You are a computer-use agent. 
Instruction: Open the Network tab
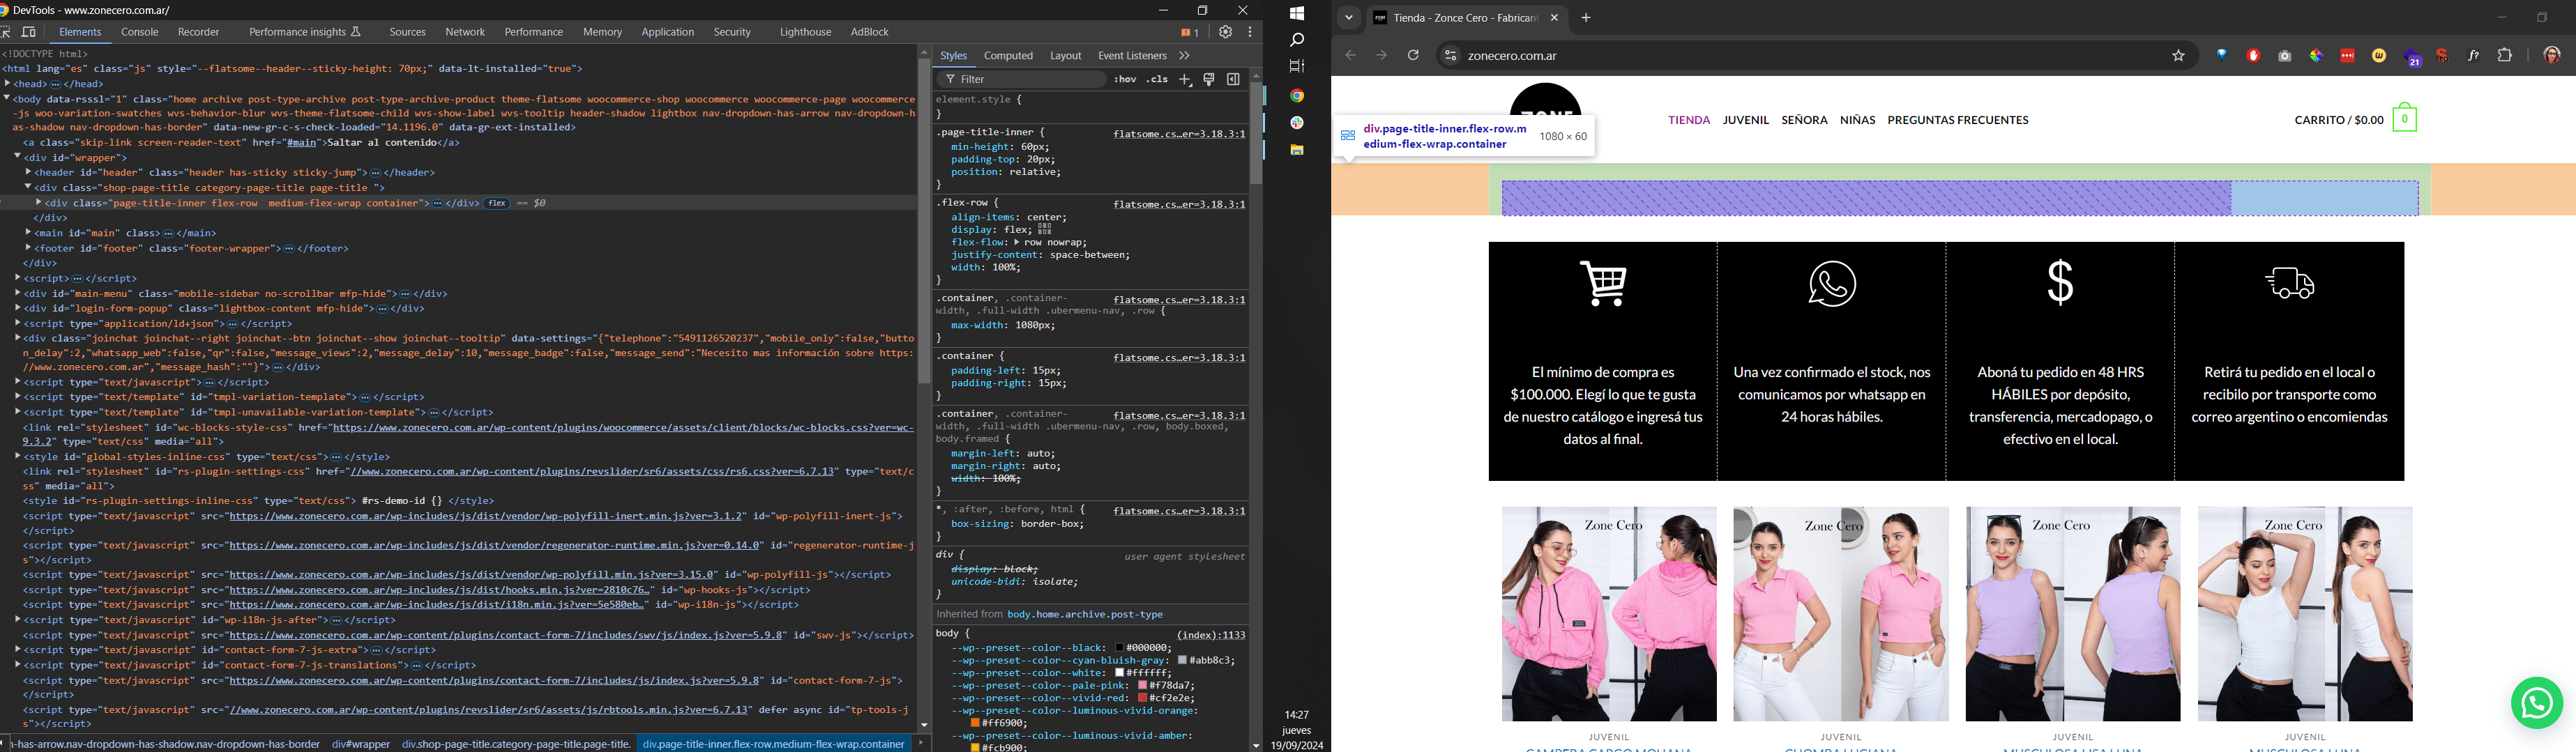coord(465,32)
